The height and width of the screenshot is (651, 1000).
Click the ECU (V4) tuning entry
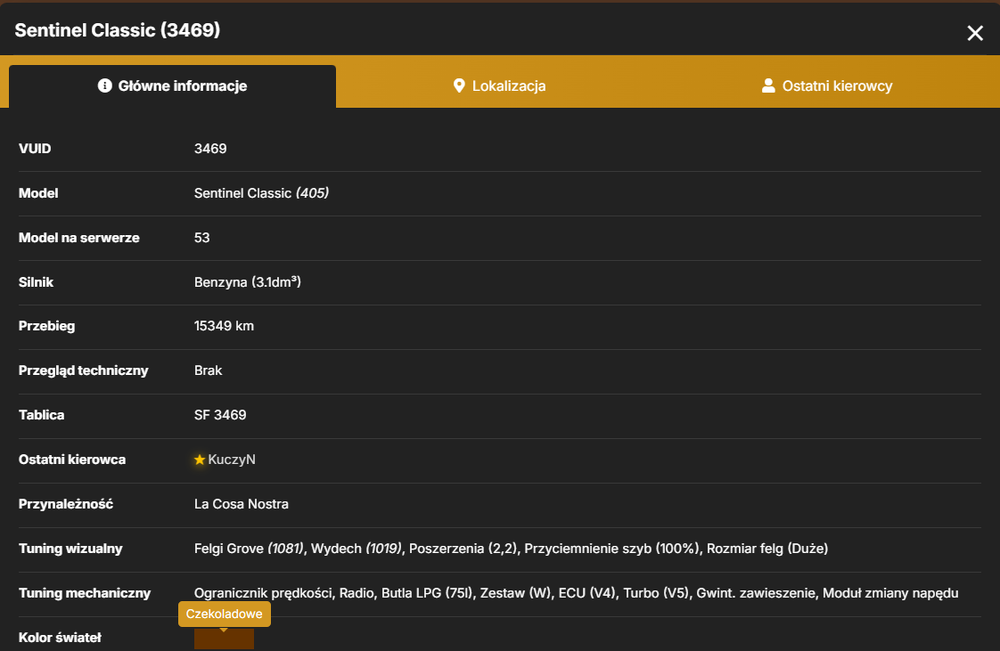(587, 593)
